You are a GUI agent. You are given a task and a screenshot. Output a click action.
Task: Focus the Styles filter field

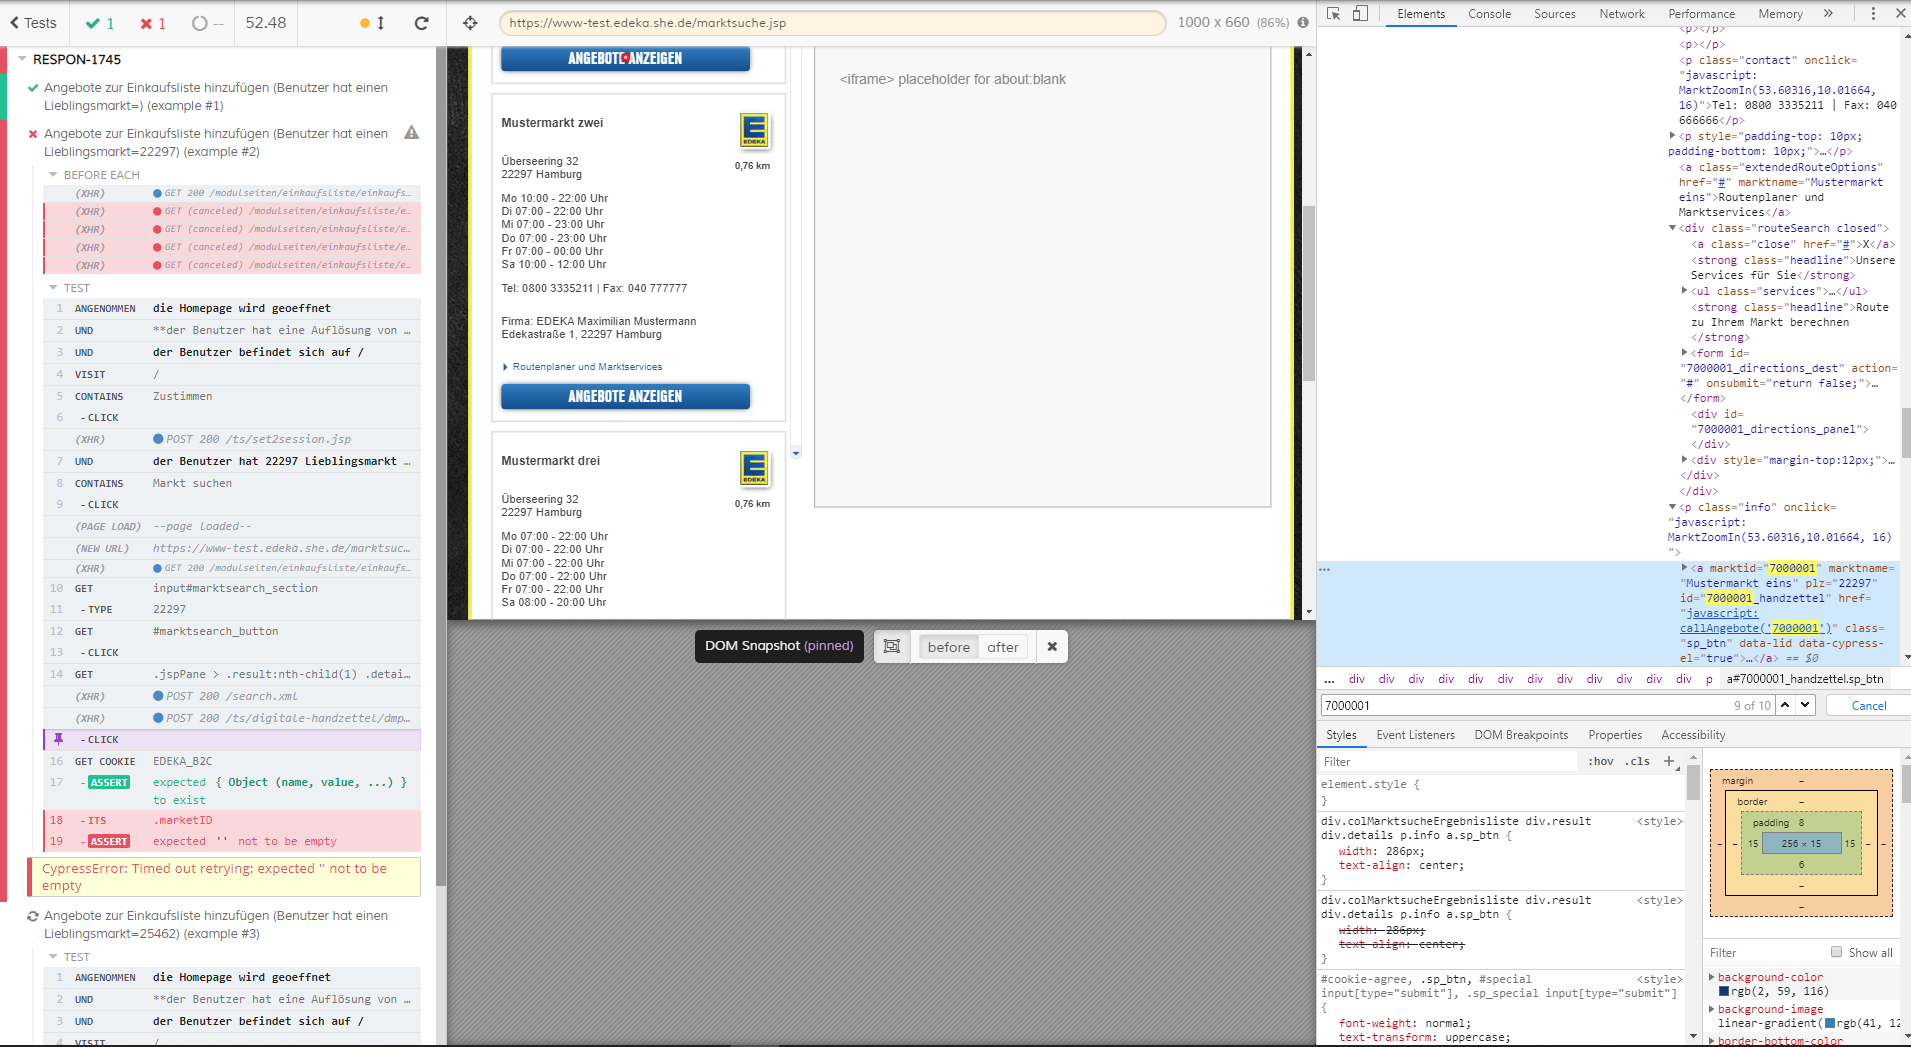[1448, 762]
